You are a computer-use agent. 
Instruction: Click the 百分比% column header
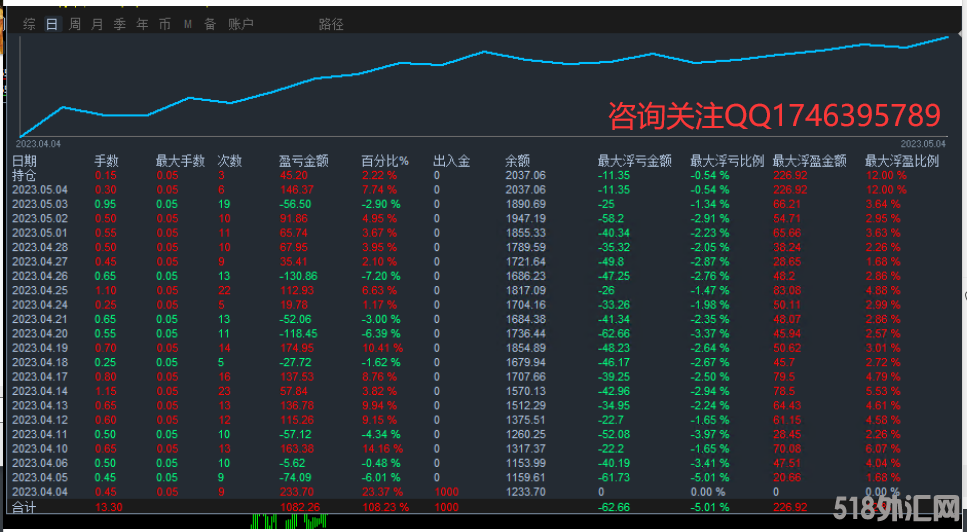385,160
